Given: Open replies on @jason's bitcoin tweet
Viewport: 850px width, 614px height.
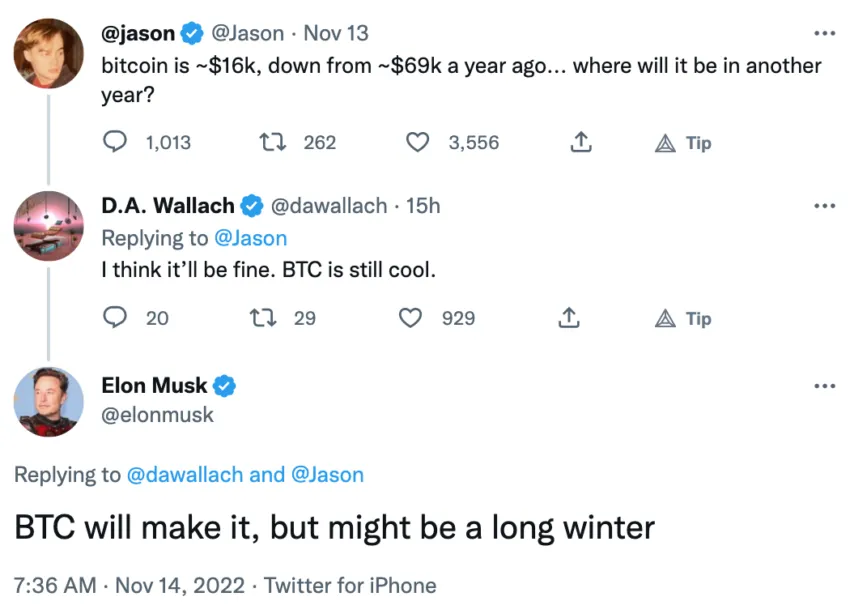Looking at the screenshot, I should 115,142.
